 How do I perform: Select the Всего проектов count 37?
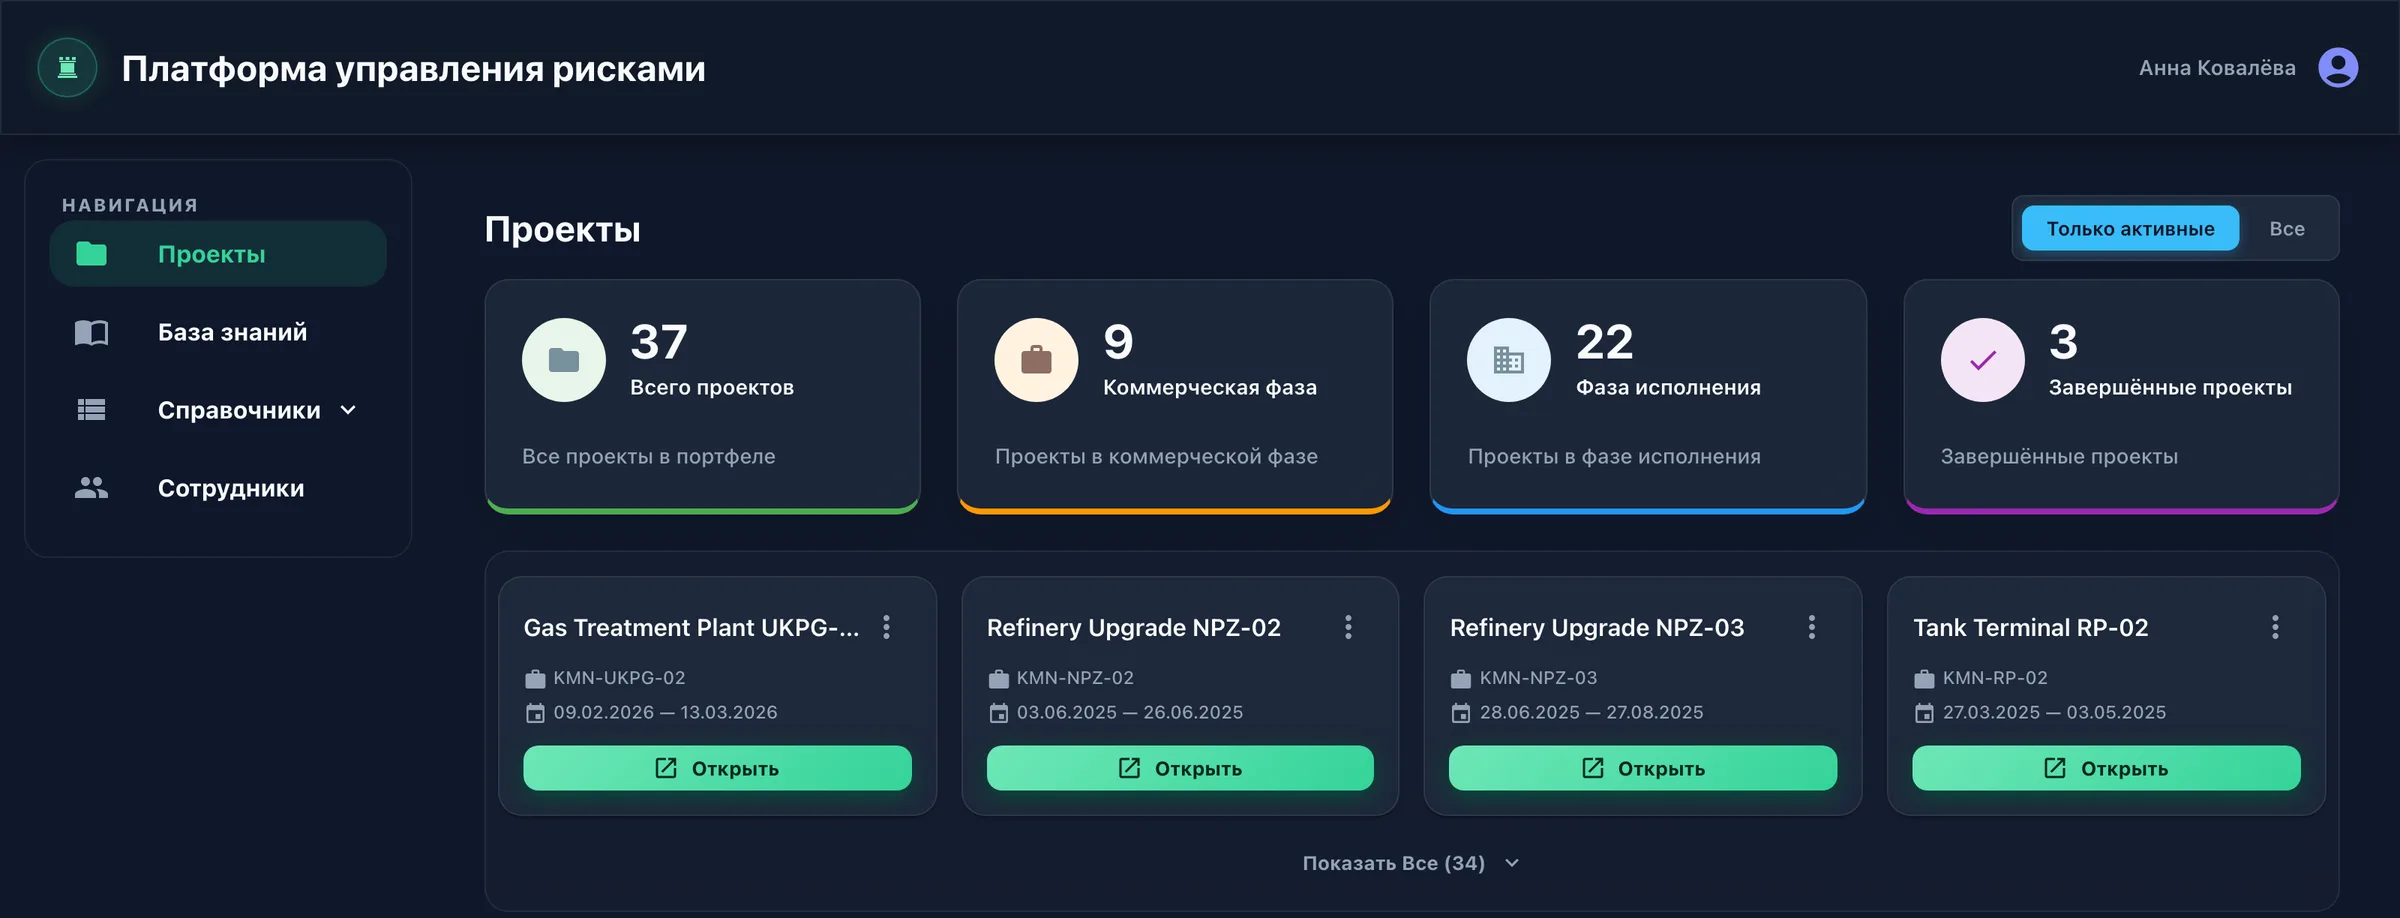659,342
